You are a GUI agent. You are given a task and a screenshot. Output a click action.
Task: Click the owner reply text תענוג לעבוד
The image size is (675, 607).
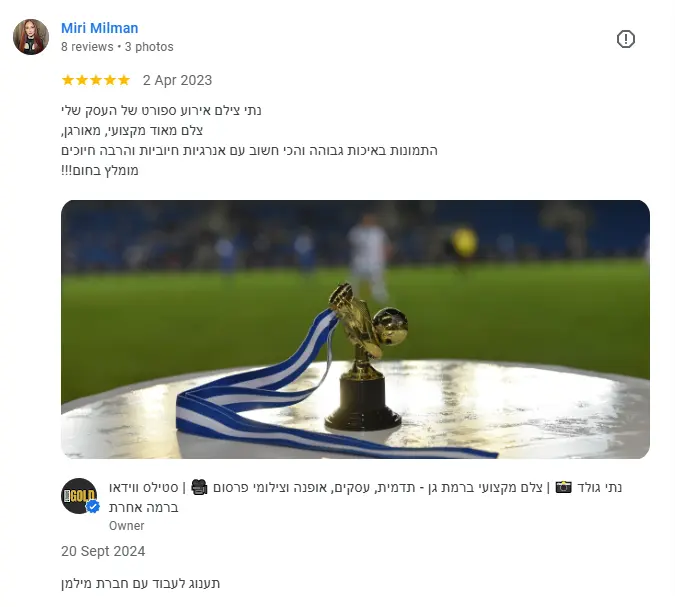(140, 583)
